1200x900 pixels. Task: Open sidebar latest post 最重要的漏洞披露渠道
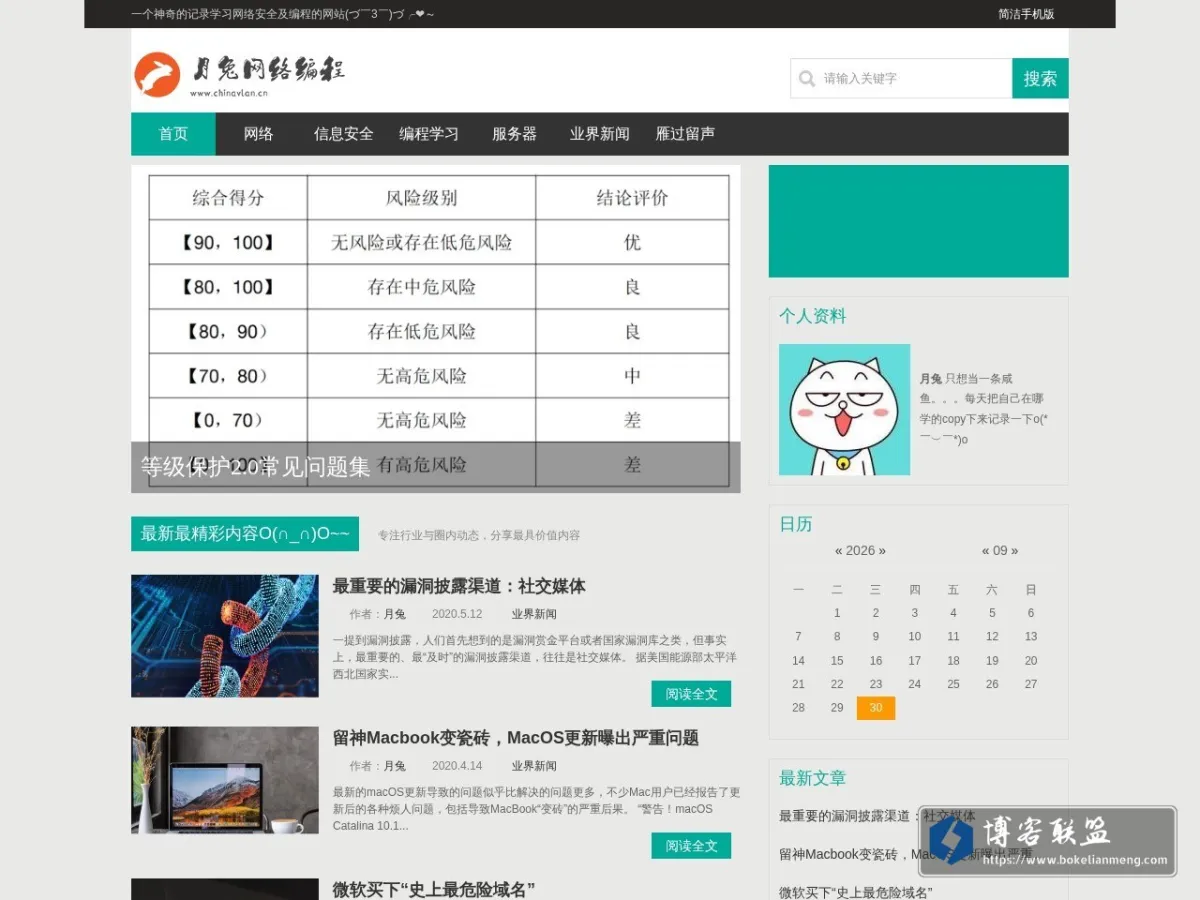(877, 816)
